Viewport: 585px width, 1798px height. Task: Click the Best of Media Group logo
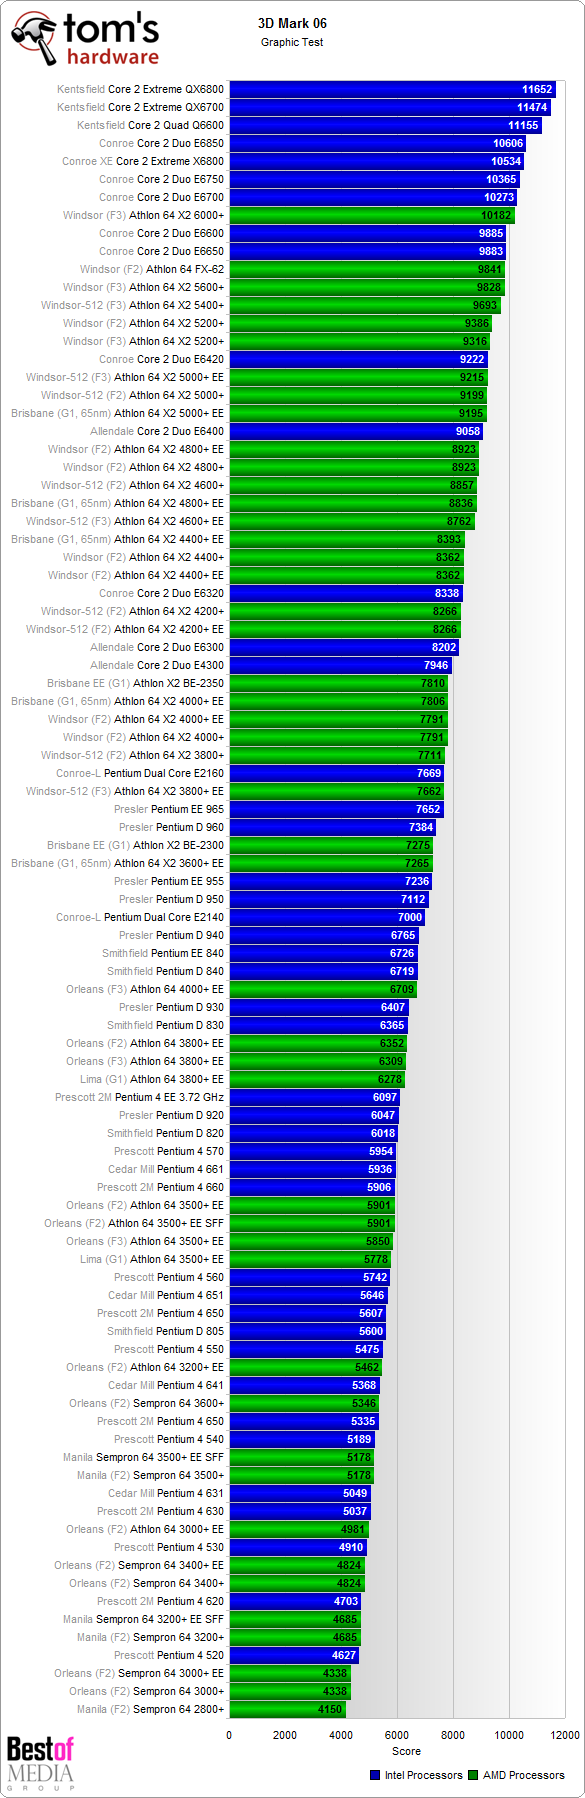[x=40, y=1763]
